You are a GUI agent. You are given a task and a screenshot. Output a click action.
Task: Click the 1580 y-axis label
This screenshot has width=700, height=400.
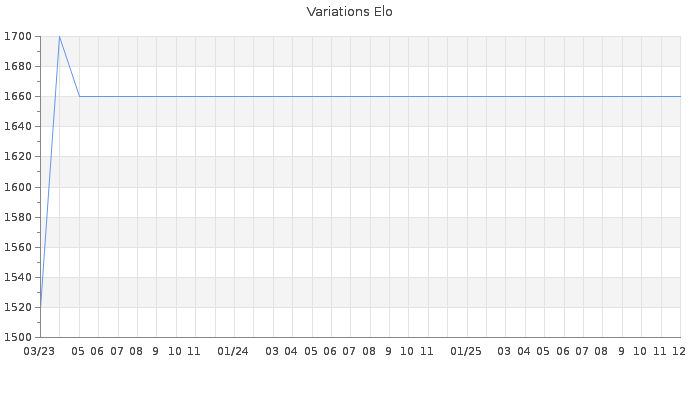(19, 217)
